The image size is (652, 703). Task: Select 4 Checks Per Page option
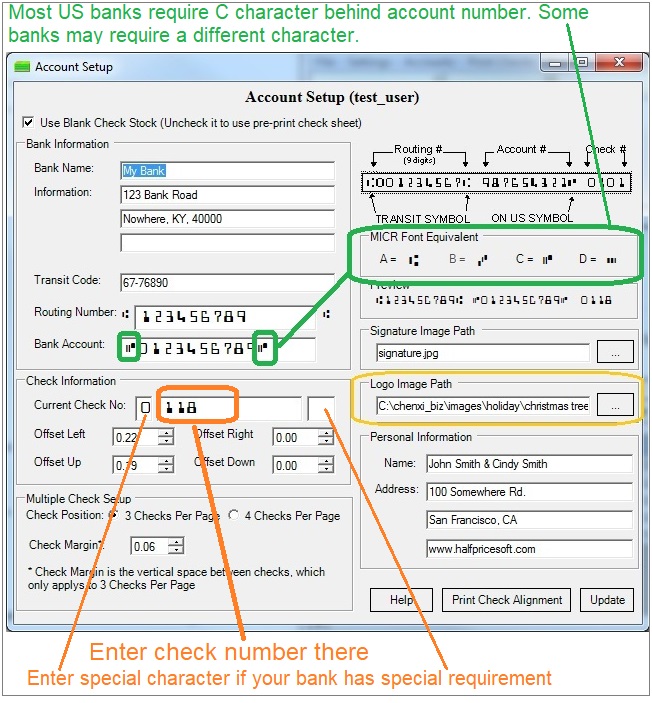point(234,516)
